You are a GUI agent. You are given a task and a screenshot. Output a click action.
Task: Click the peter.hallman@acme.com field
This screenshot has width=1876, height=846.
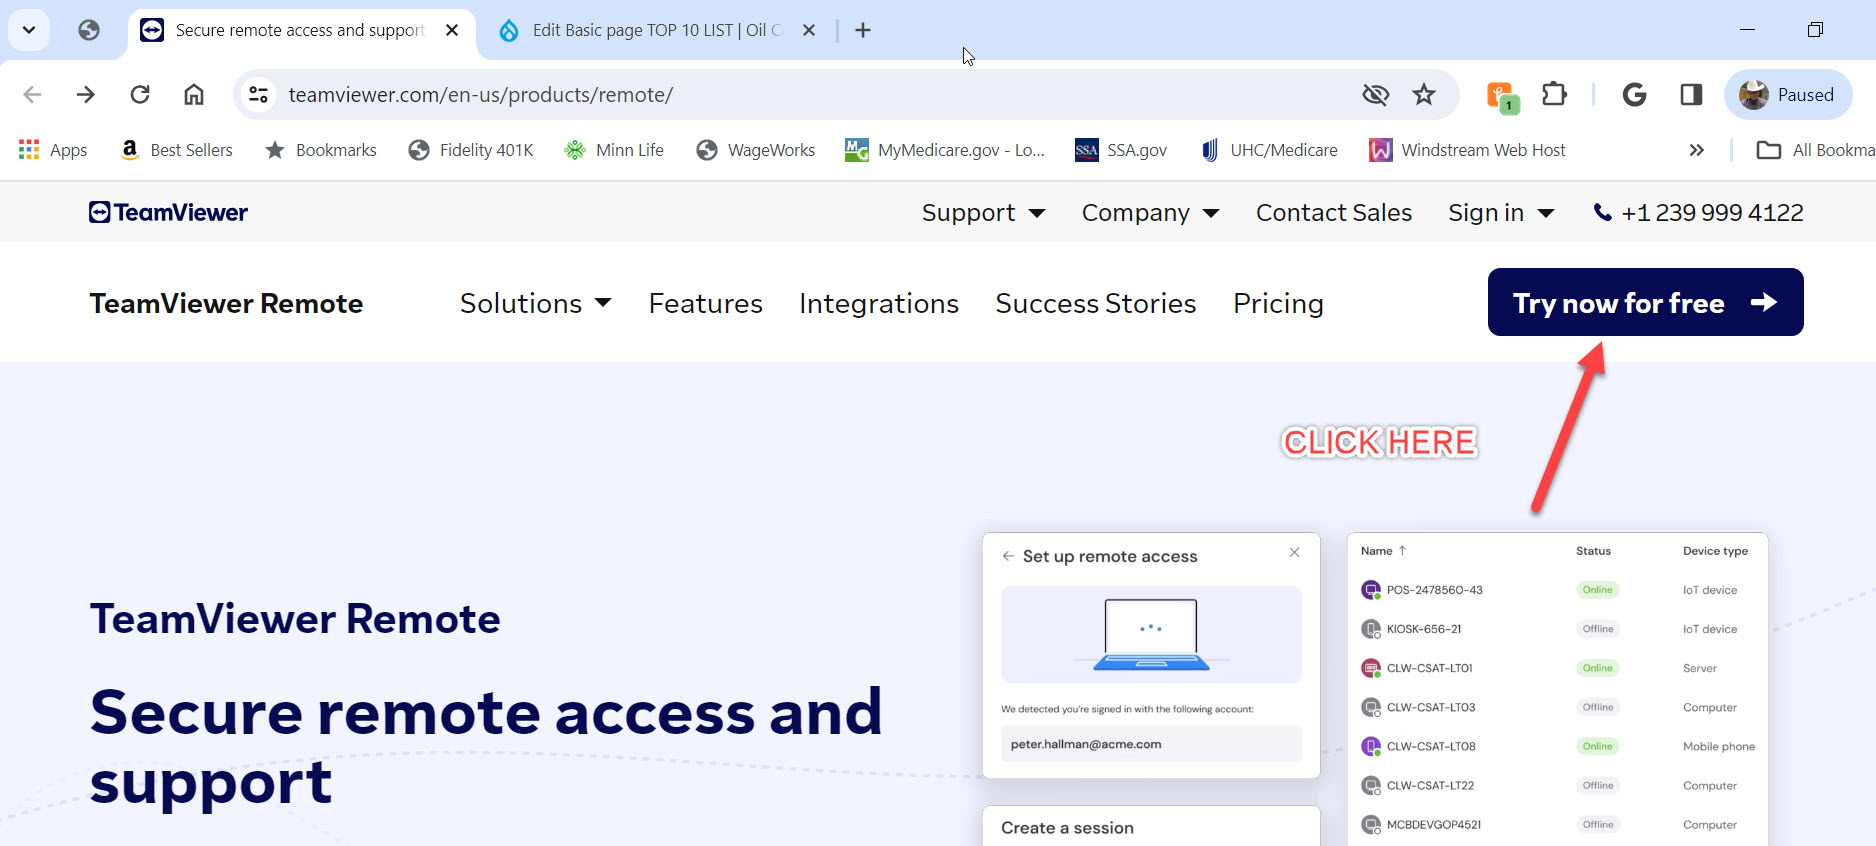pos(1151,744)
